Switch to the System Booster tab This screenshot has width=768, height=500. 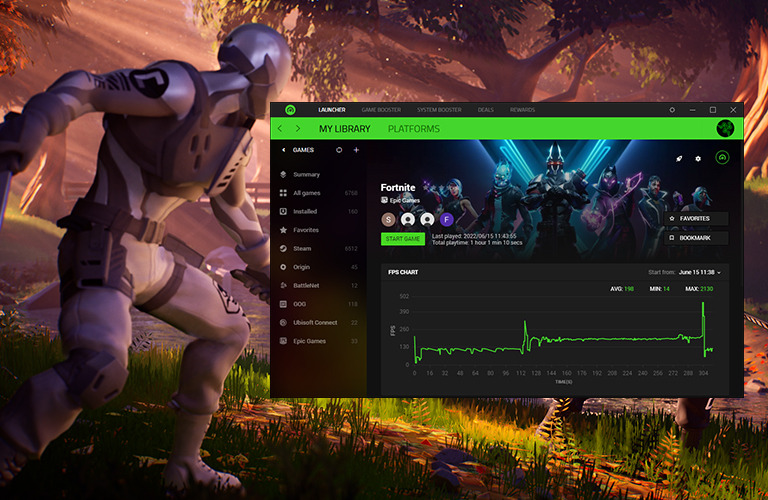coord(439,110)
